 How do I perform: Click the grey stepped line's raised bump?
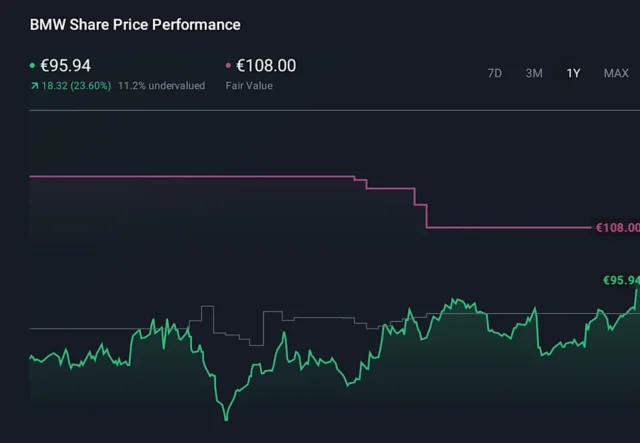coord(208,312)
